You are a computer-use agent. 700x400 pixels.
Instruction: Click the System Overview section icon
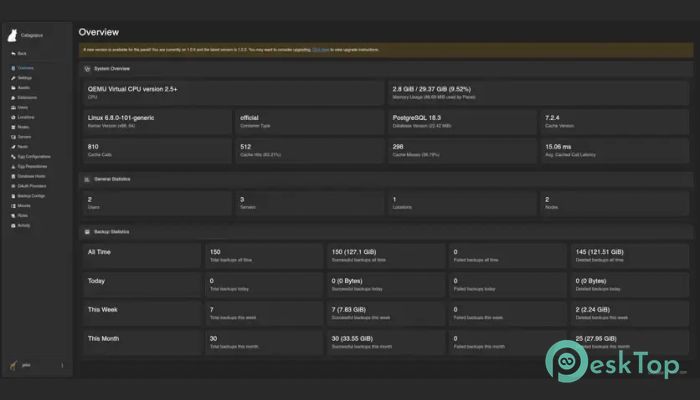[88, 69]
